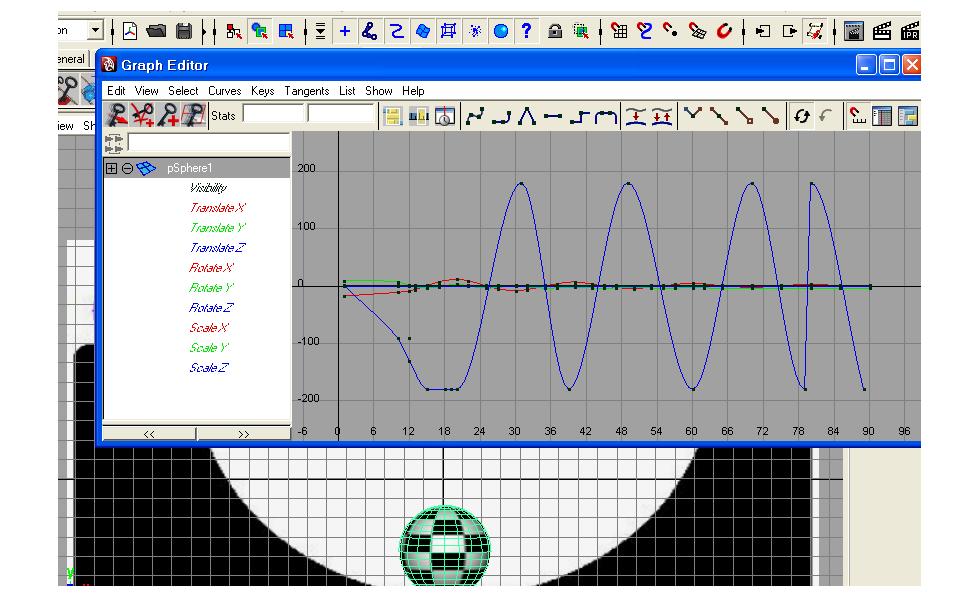Select the Translate Z curve channel
Image resolution: width=956 pixels, height=609 pixels.
pos(217,248)
